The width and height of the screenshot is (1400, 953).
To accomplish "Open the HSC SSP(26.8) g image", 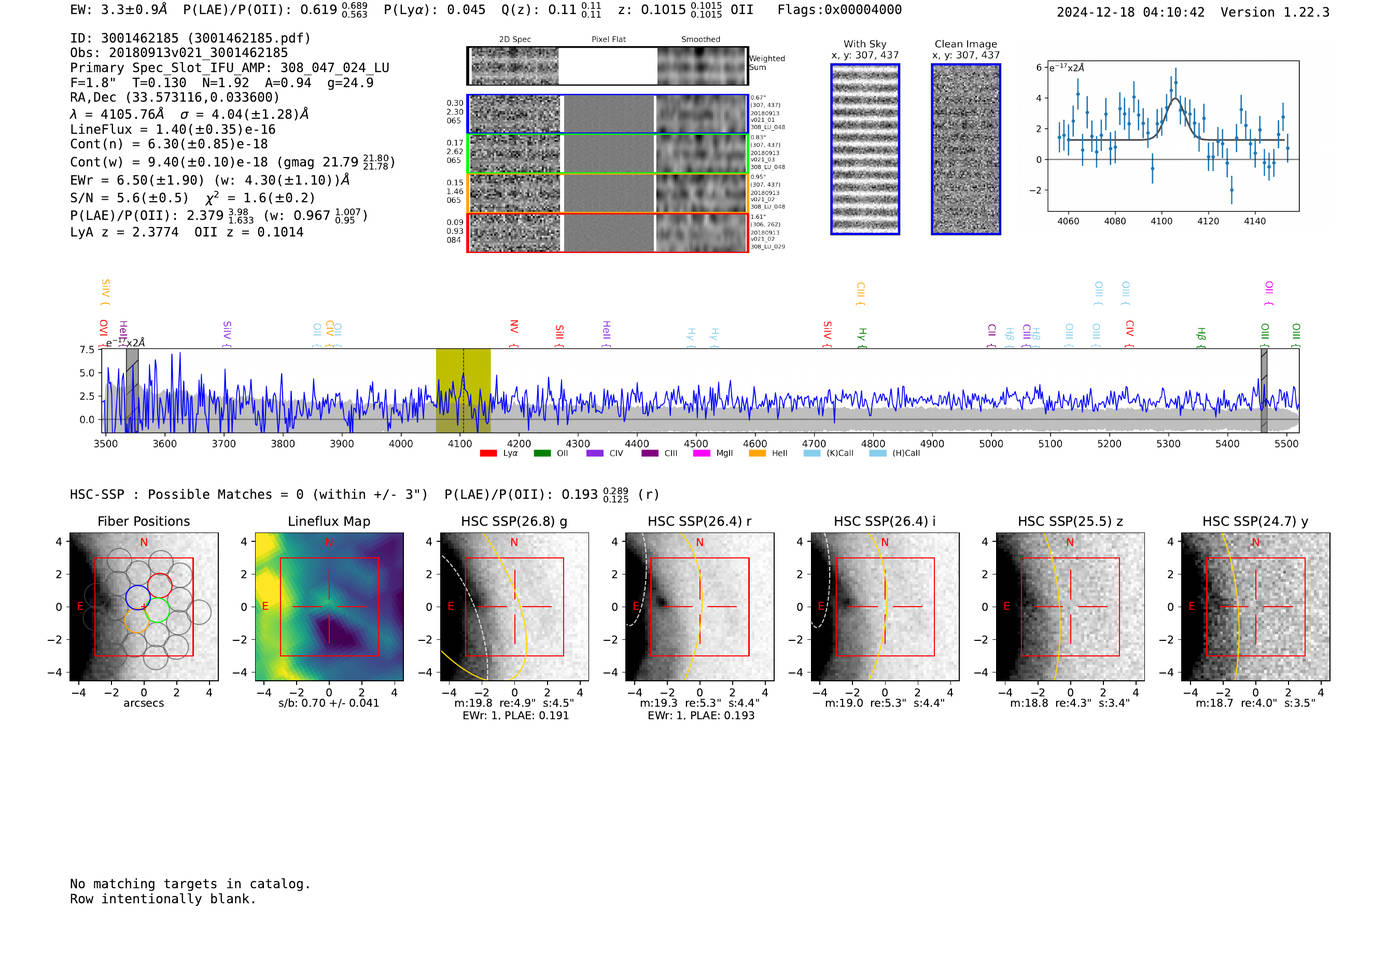I will click(514, 607).
